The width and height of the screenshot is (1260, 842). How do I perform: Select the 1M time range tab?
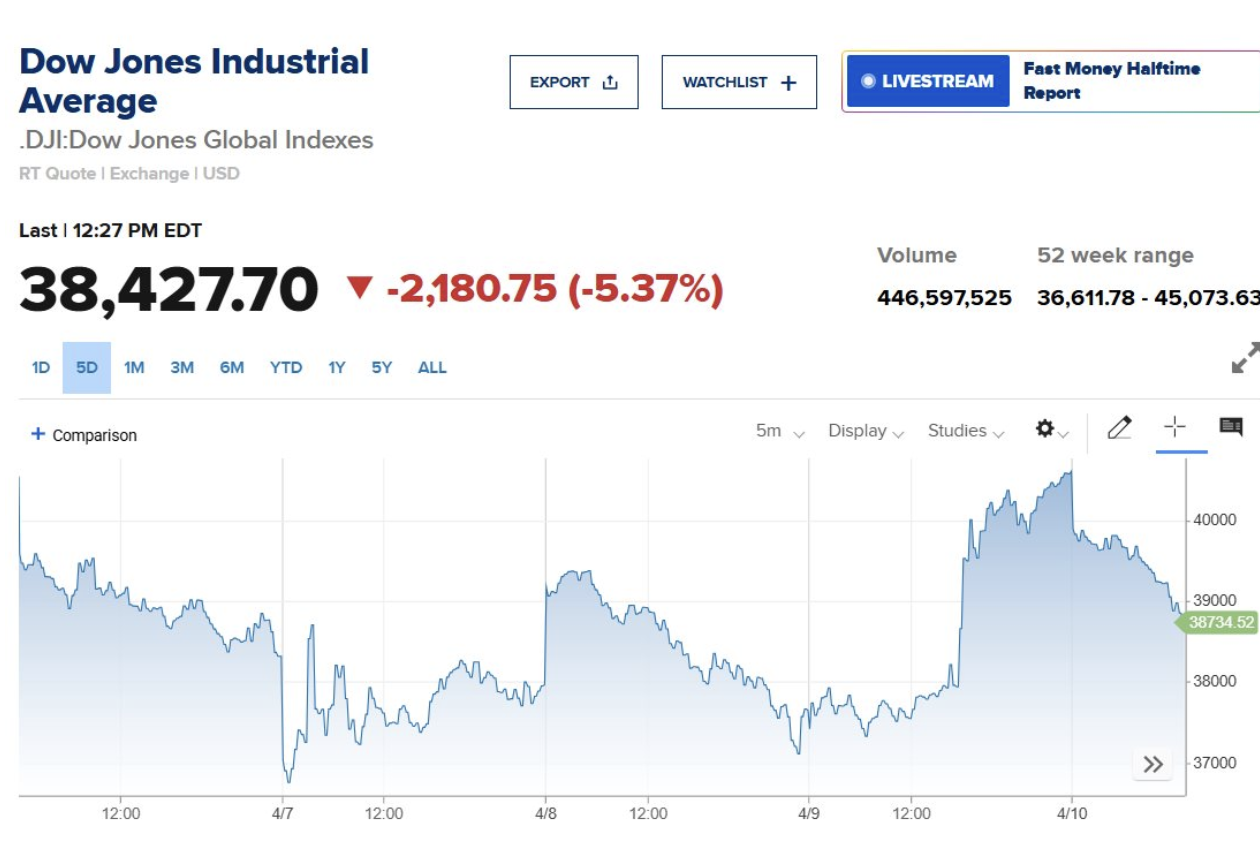(x=134, y=368)
